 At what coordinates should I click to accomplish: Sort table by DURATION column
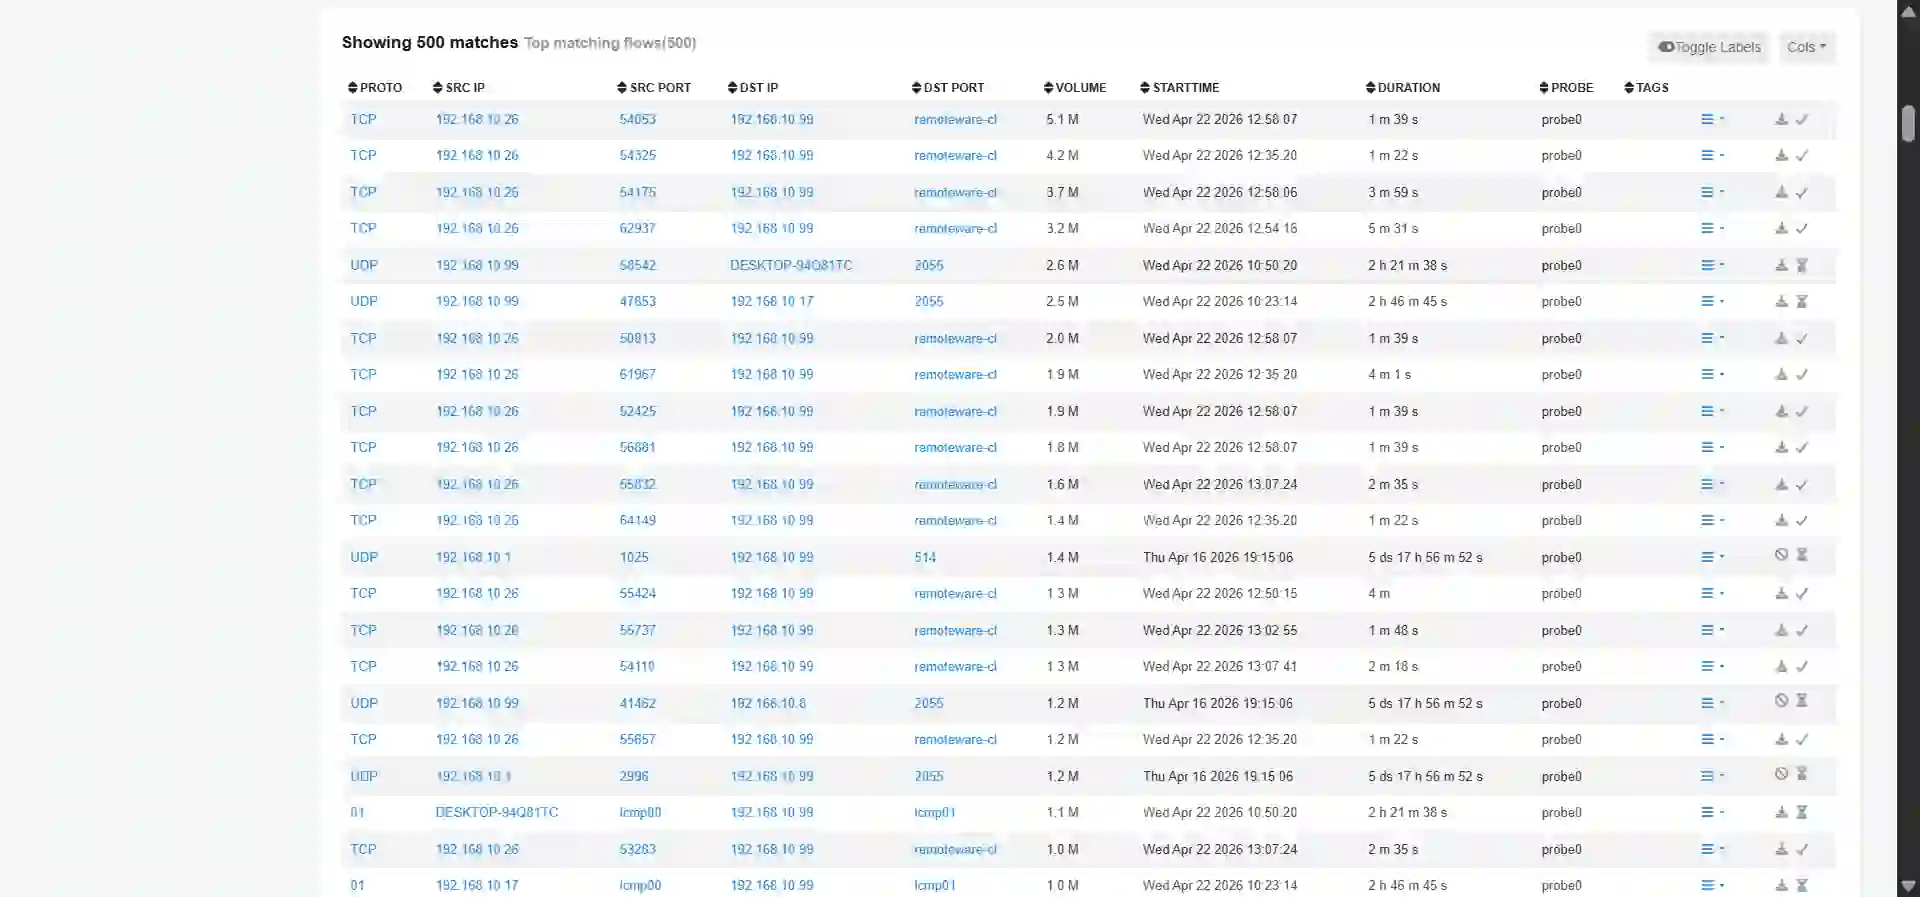click(1403, 88)
